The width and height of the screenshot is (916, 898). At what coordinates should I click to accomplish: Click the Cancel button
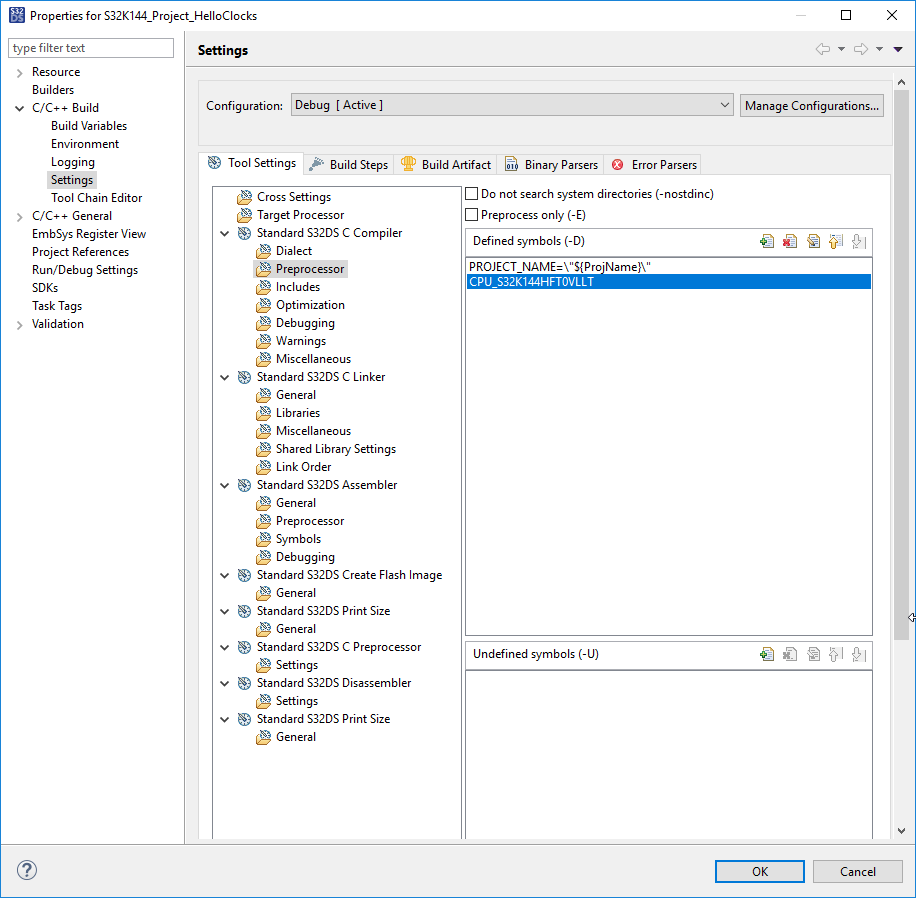pos(858,872)
